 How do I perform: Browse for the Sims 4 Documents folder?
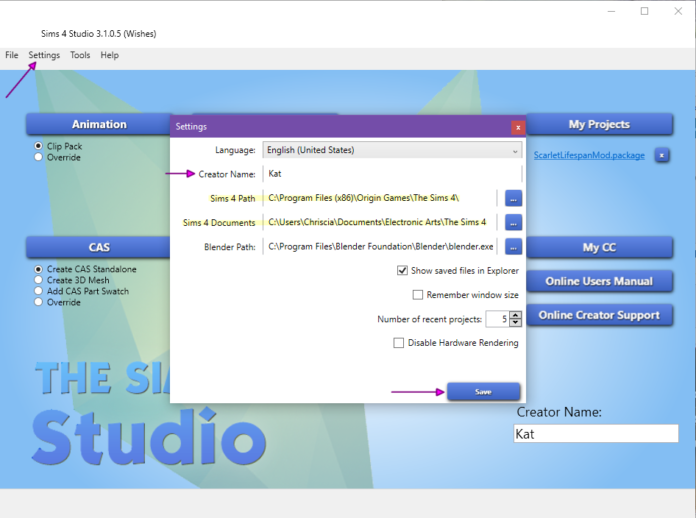(513, 222)
